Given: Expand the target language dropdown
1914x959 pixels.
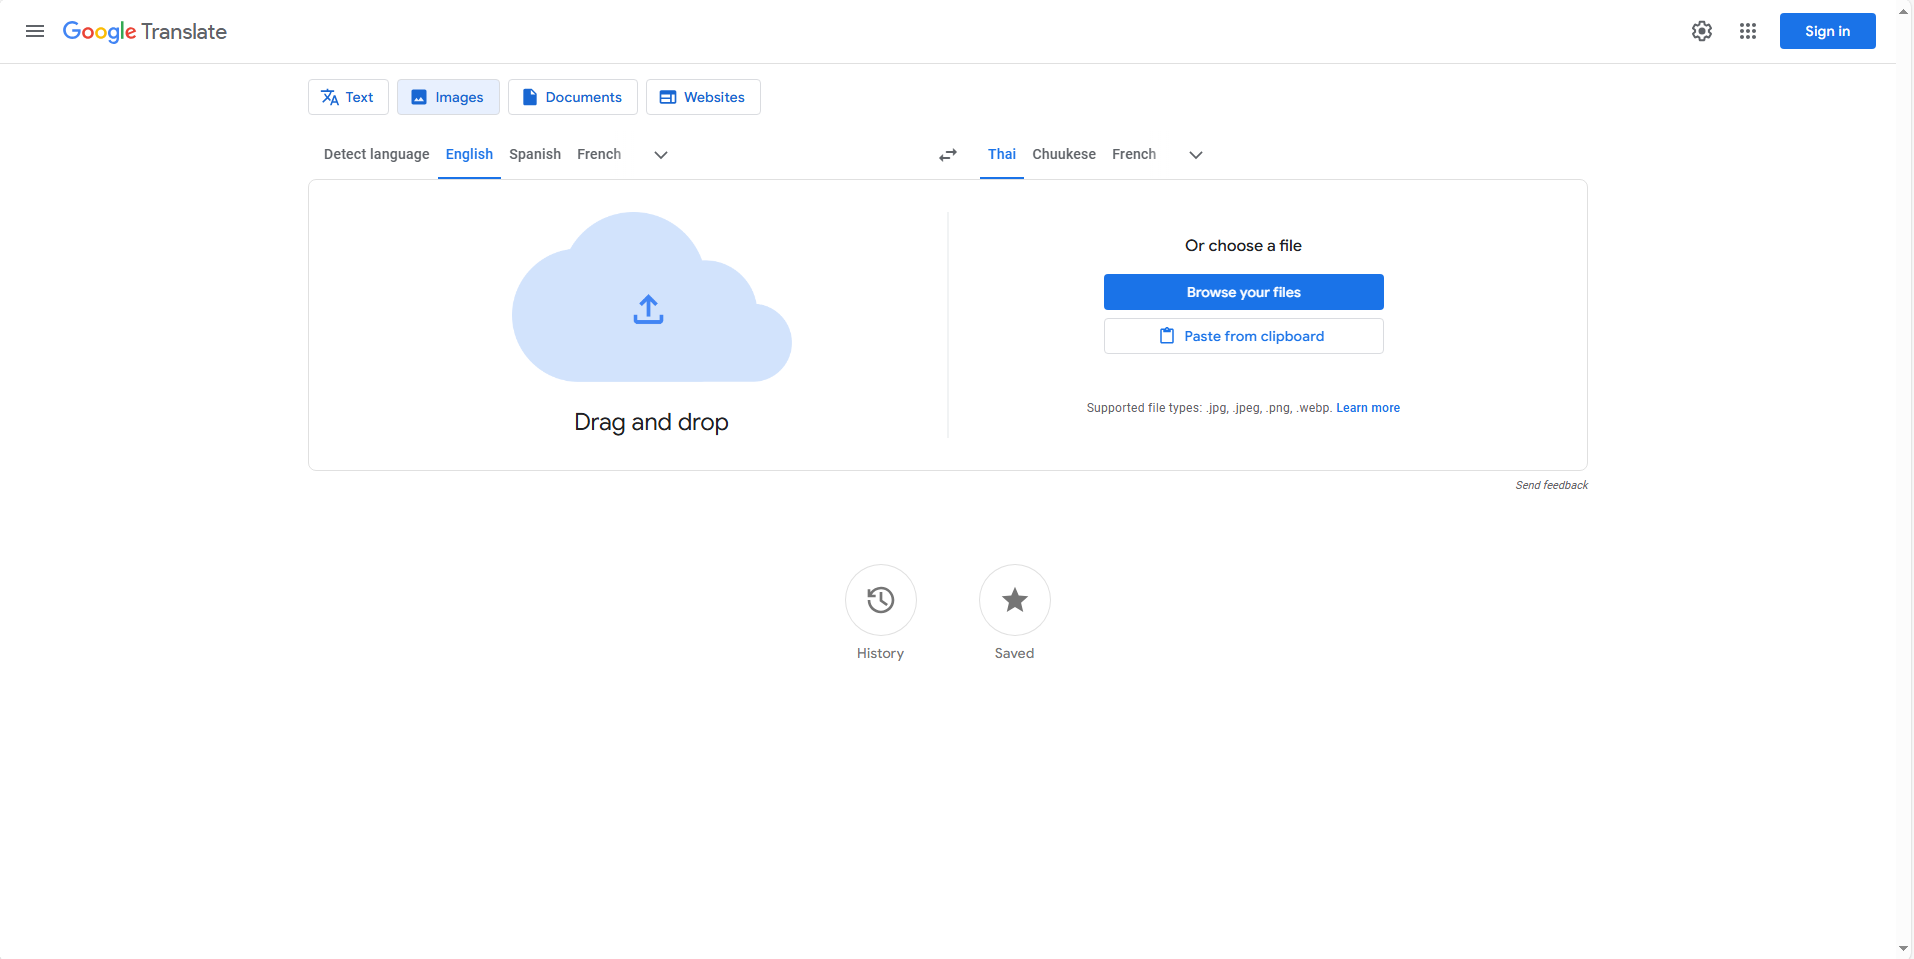Looking at the screenshot, I should click(1195, 155).
